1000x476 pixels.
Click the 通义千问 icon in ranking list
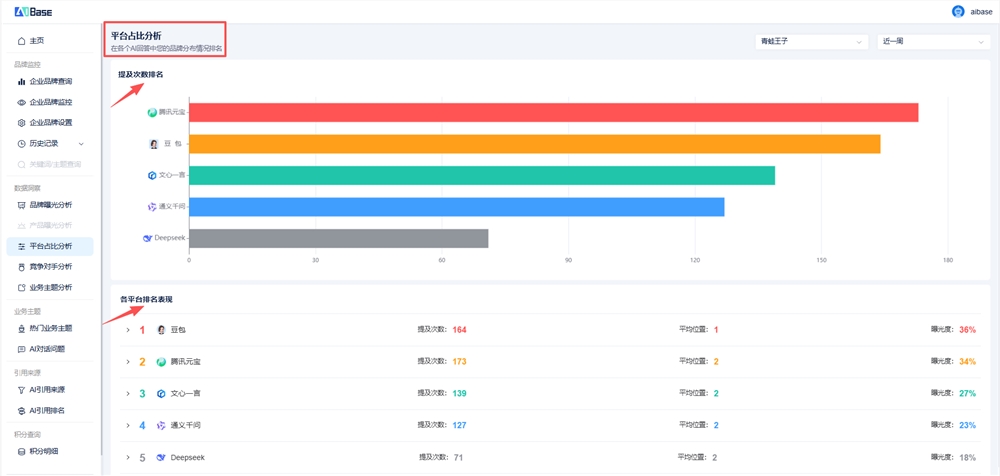coord(161,426)
